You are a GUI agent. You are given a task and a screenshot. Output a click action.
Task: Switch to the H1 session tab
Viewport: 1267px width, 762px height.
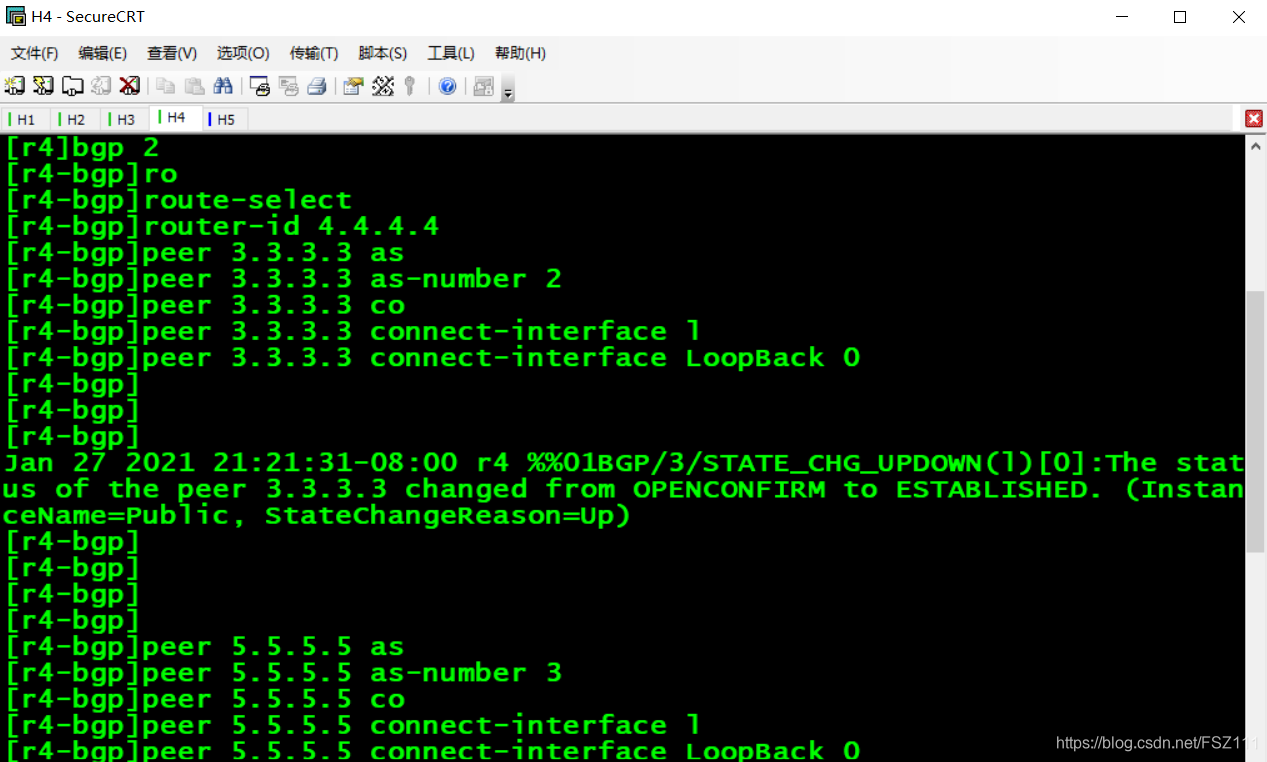tap(25, 119)
